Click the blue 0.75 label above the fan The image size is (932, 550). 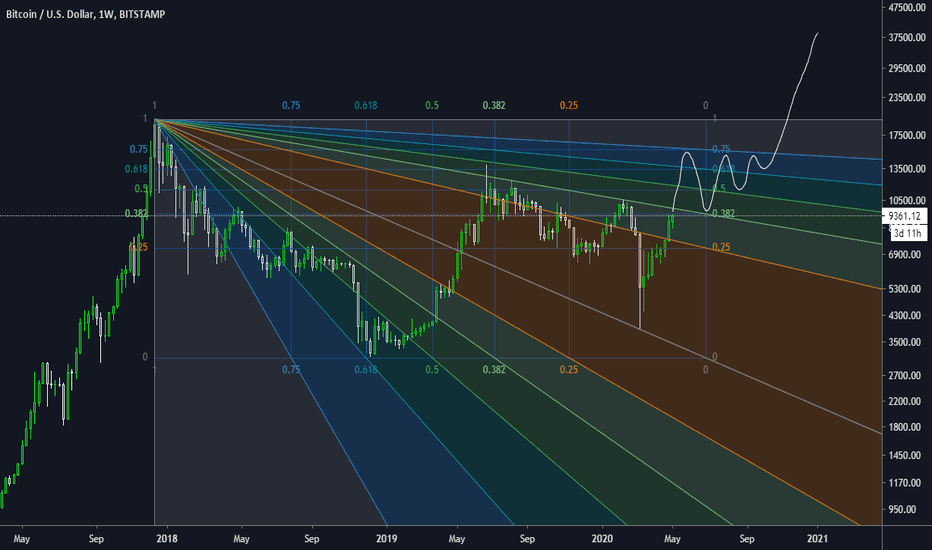click(291, 105)
